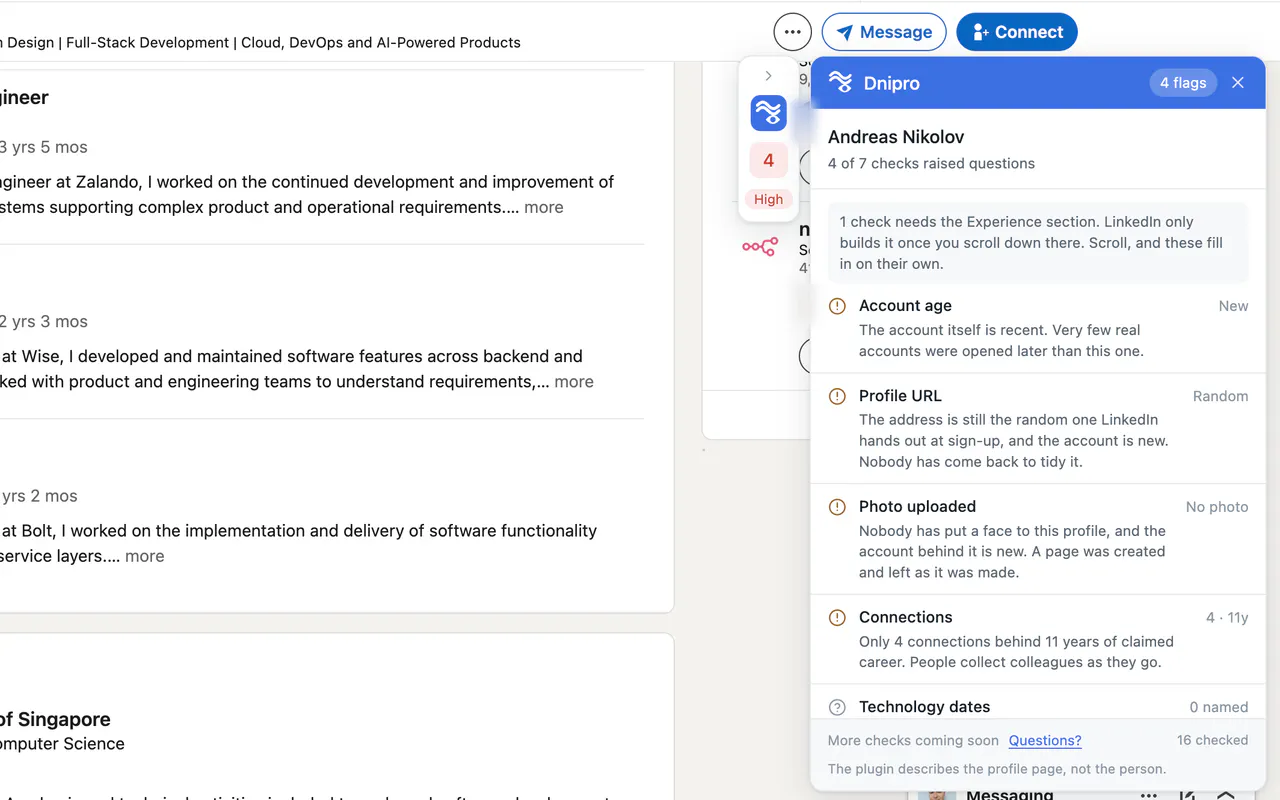Select the "Profile URL" check title
Image resolution: width=1280 pixels, height=800 pixels.
tap(900, 396)
